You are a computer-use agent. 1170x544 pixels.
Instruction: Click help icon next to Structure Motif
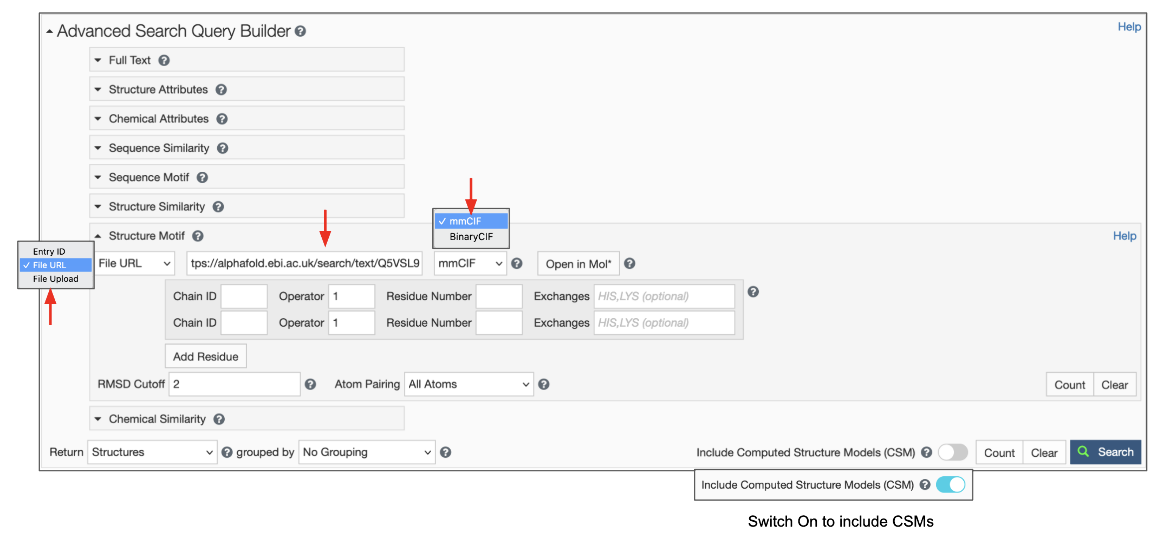pyautogui.click(x=198, y=237)
